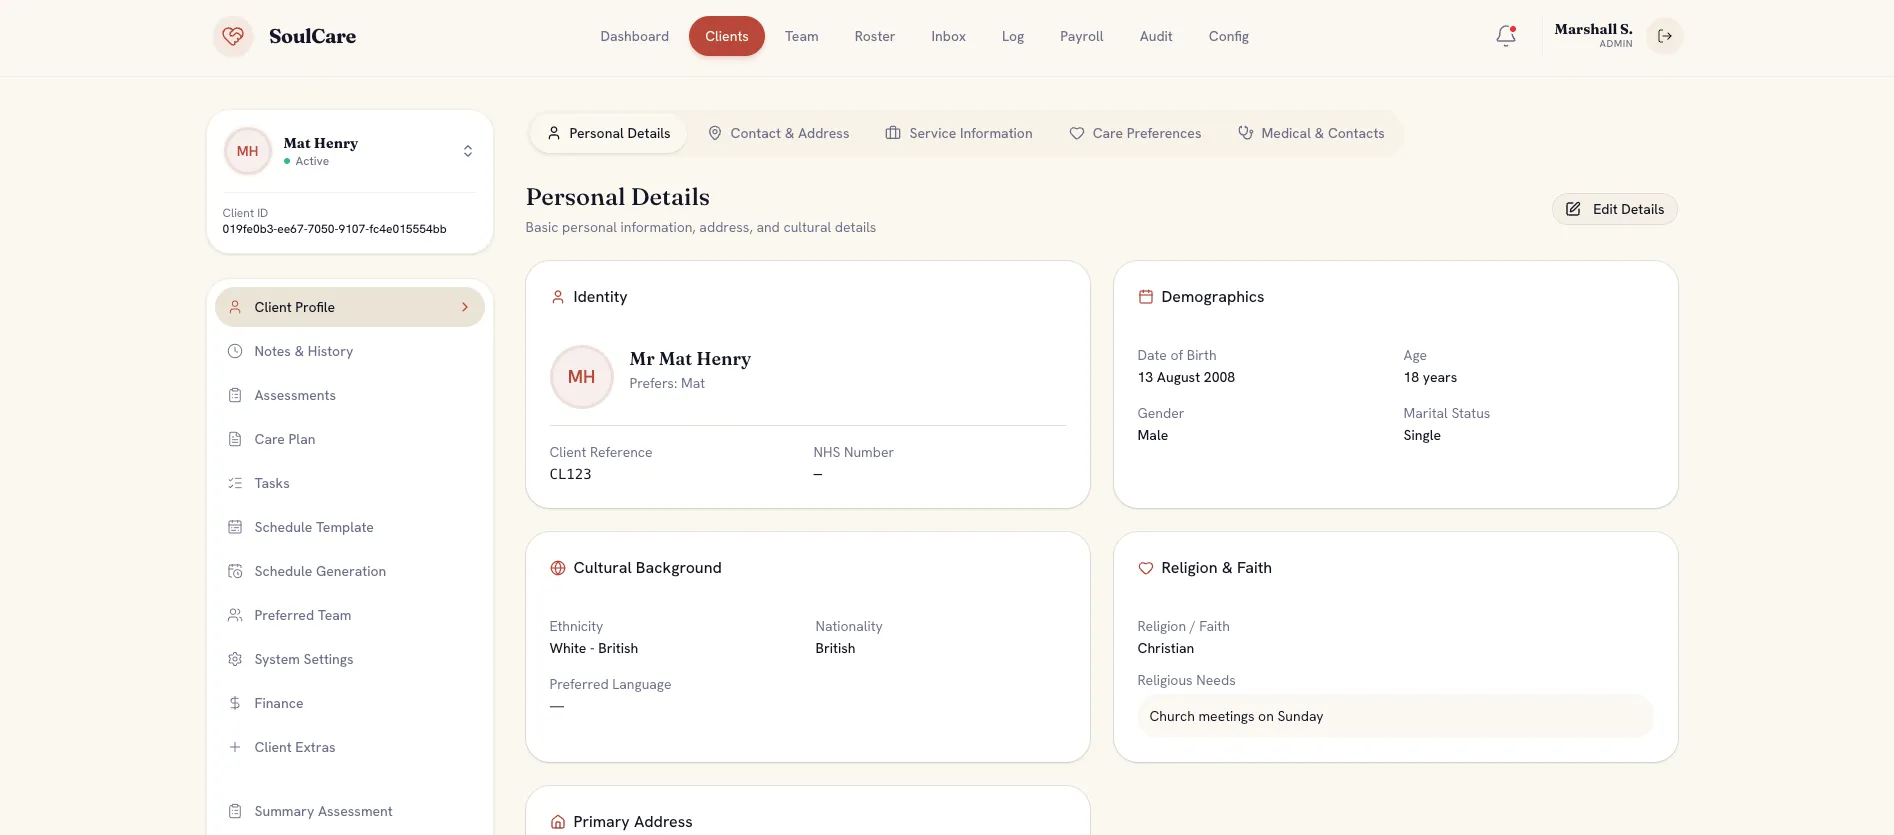This screenshot has width=1894, height=835.
Task: Click the Client Extras plus icon
Action: point(235,747)
